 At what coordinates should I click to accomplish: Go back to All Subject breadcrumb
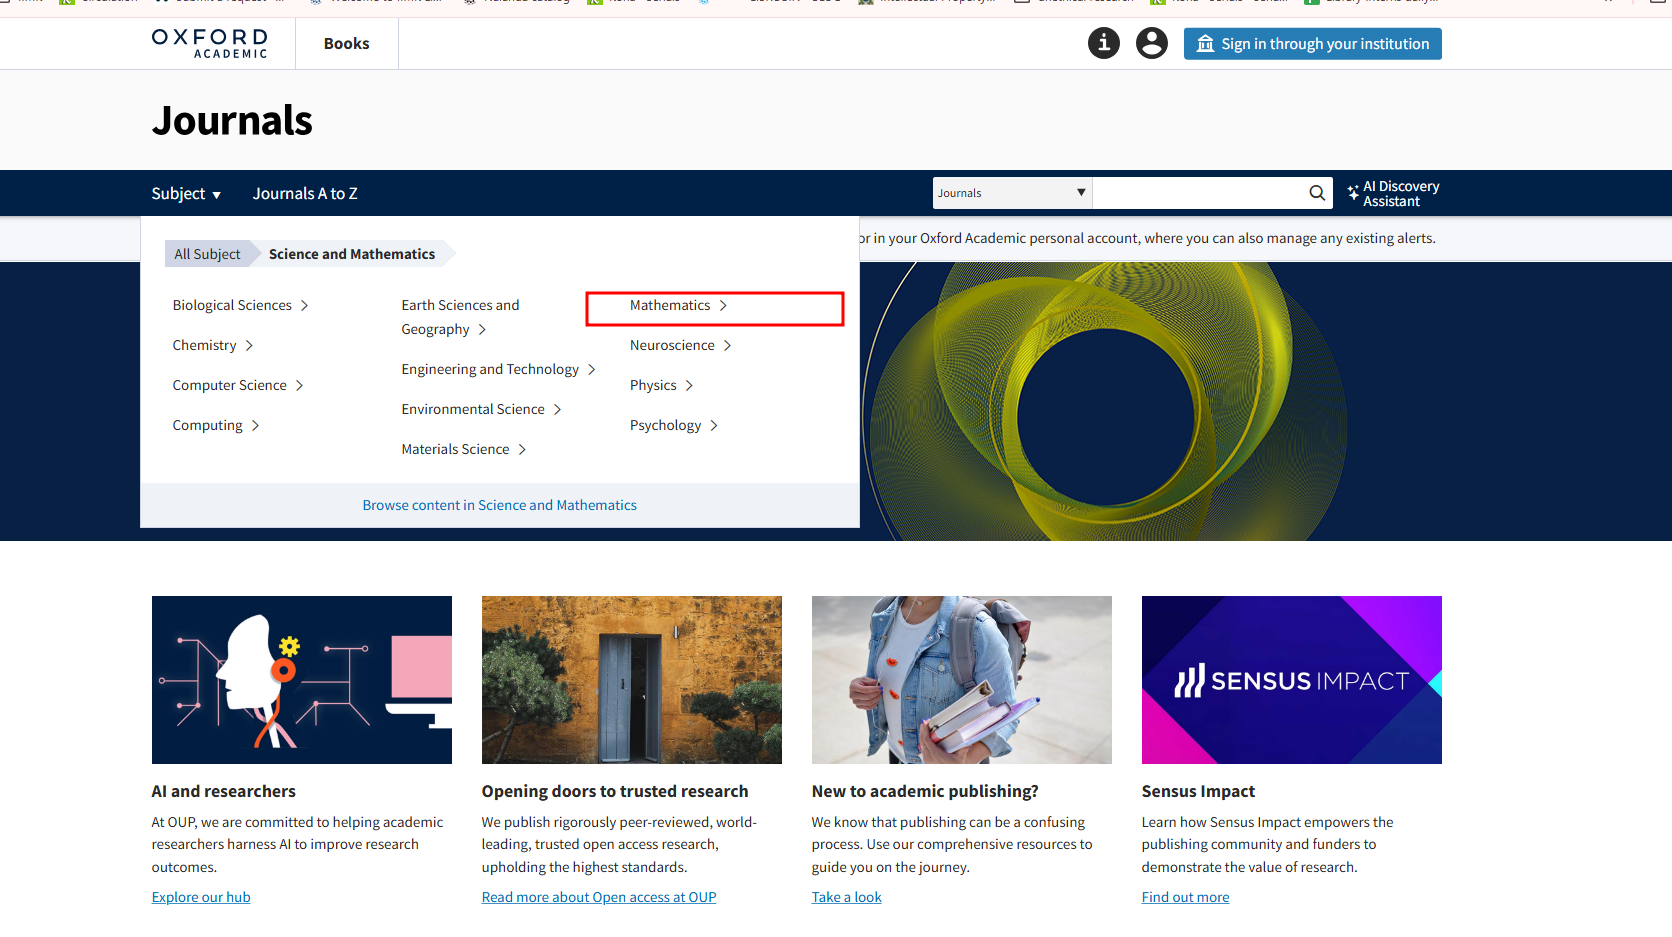tap(207, 255)
